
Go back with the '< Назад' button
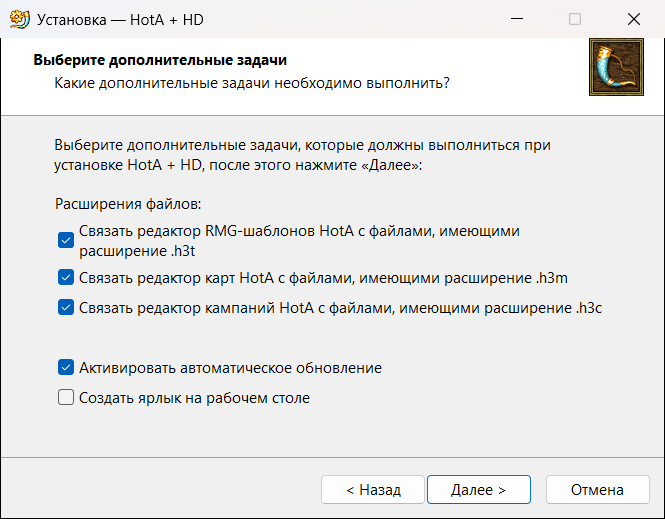click(x=373, y=490)
